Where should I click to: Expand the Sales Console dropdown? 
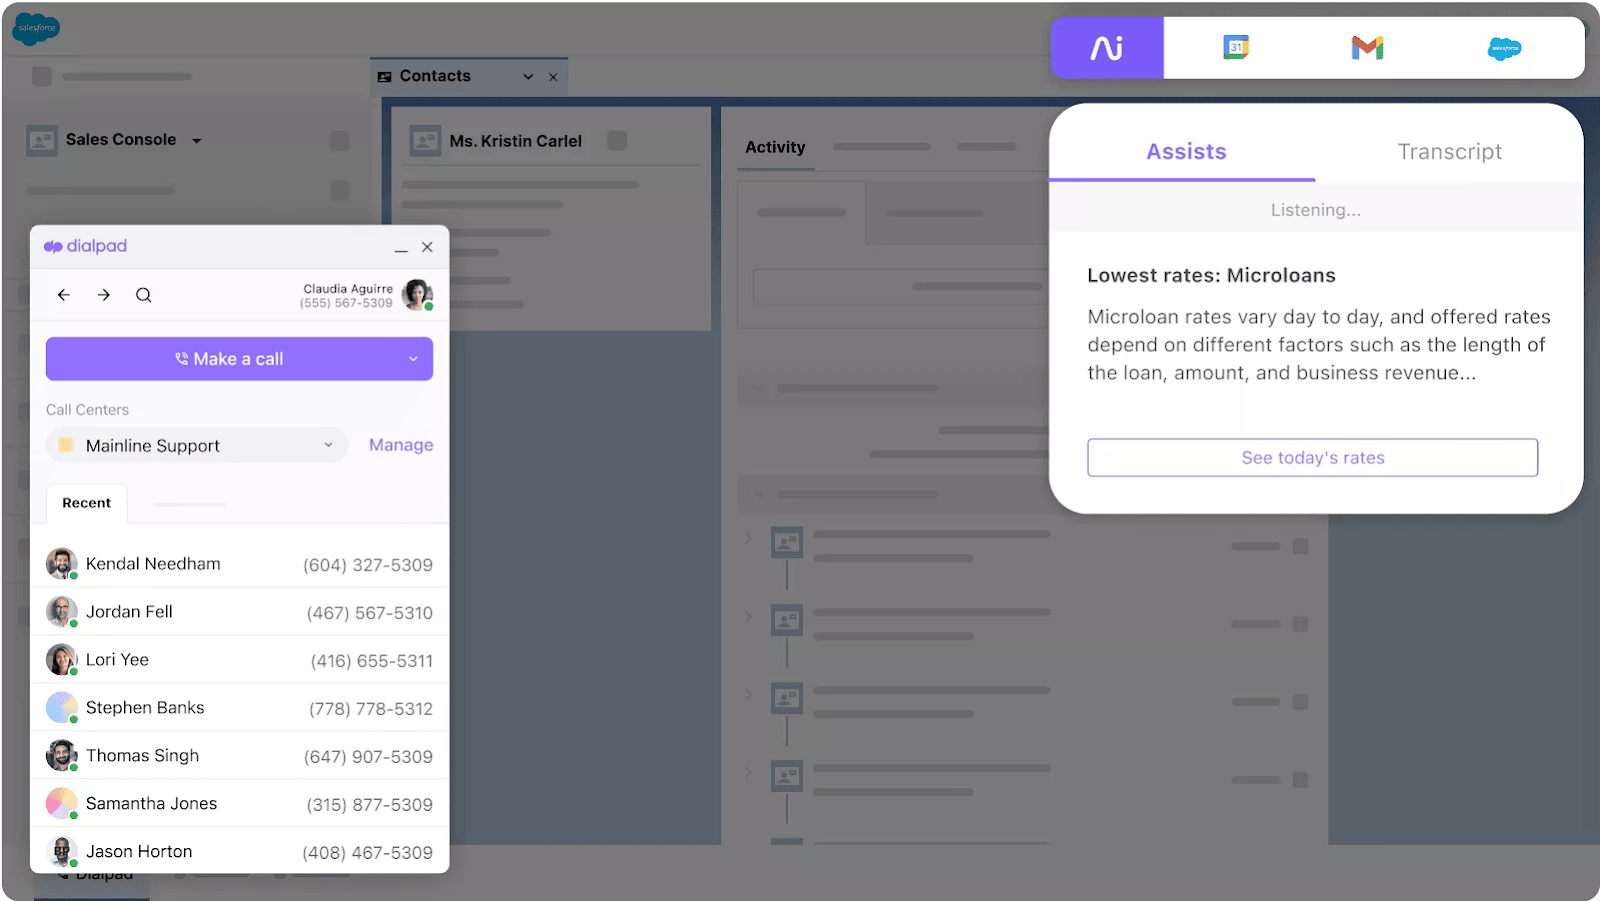click(x=197, y=140)
